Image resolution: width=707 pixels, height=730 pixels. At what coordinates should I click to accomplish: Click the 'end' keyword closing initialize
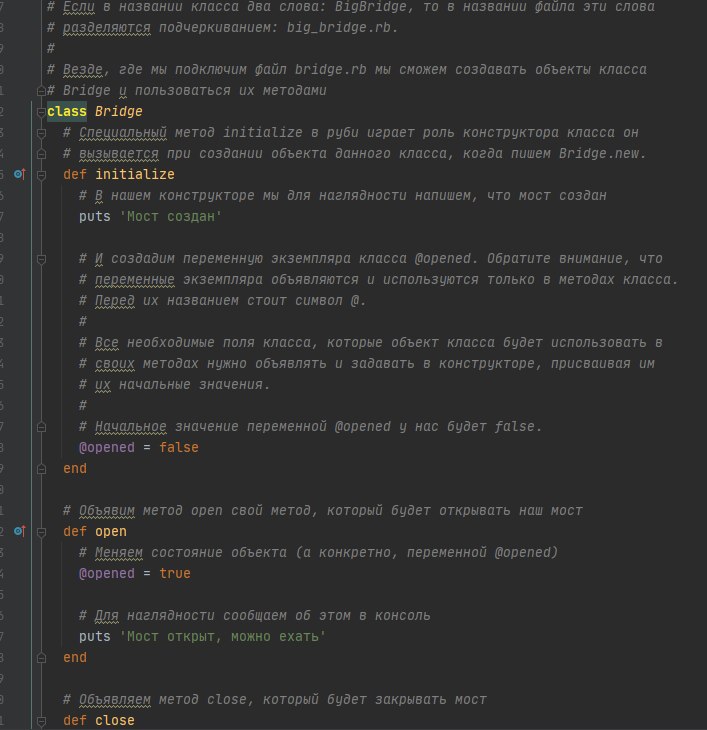click(75, 469)
